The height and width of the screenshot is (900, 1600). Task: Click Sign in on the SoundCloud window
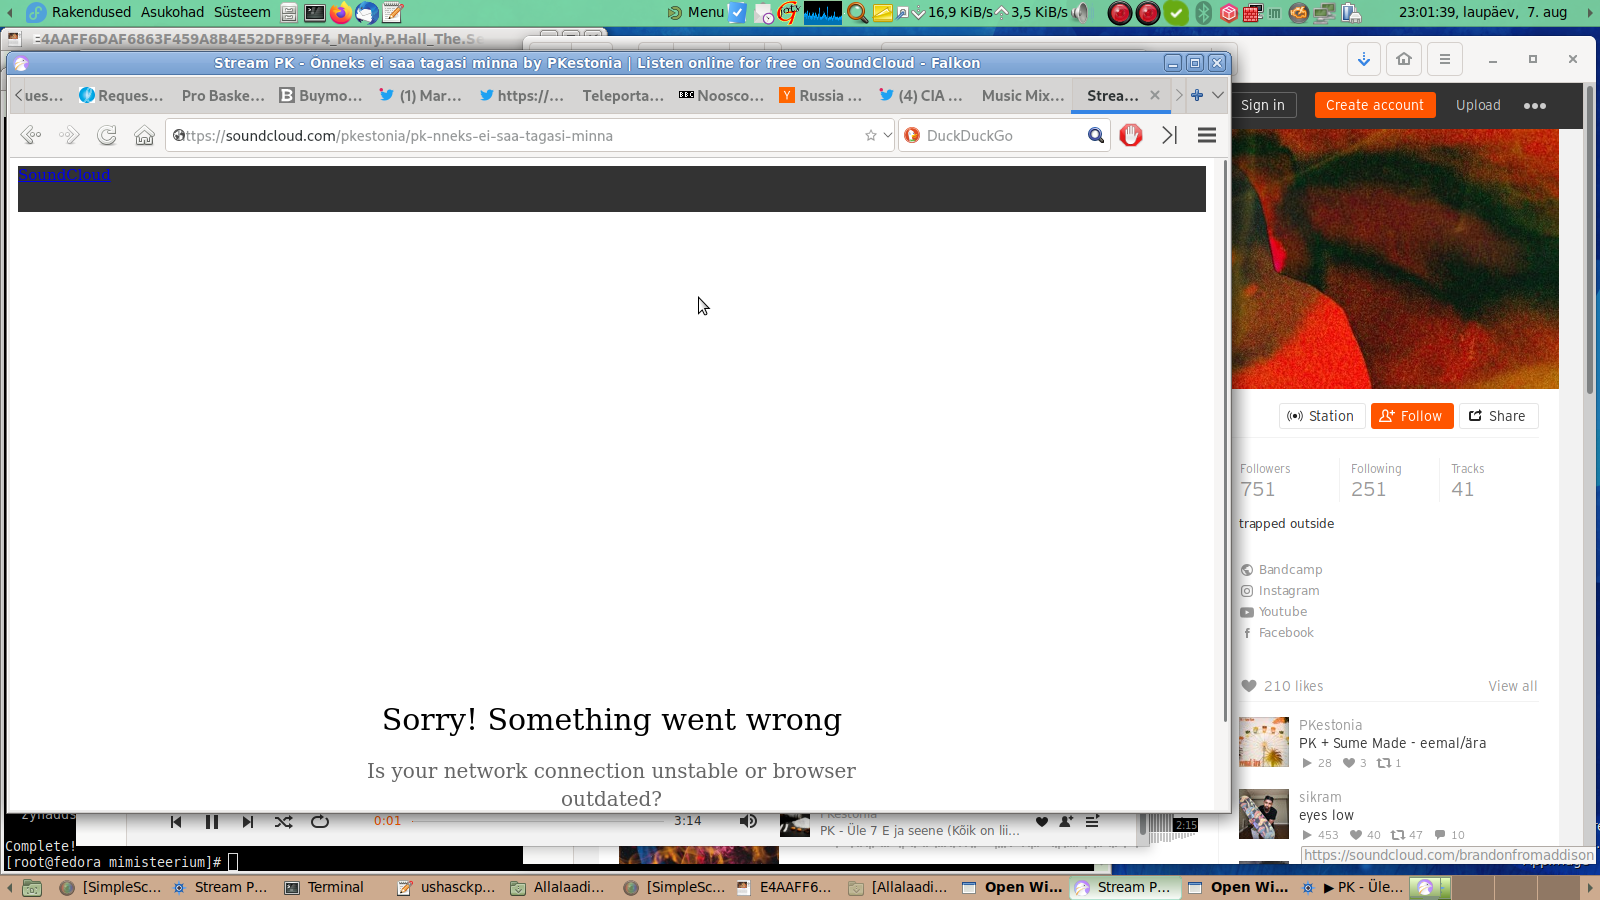tap(1263, 105)
